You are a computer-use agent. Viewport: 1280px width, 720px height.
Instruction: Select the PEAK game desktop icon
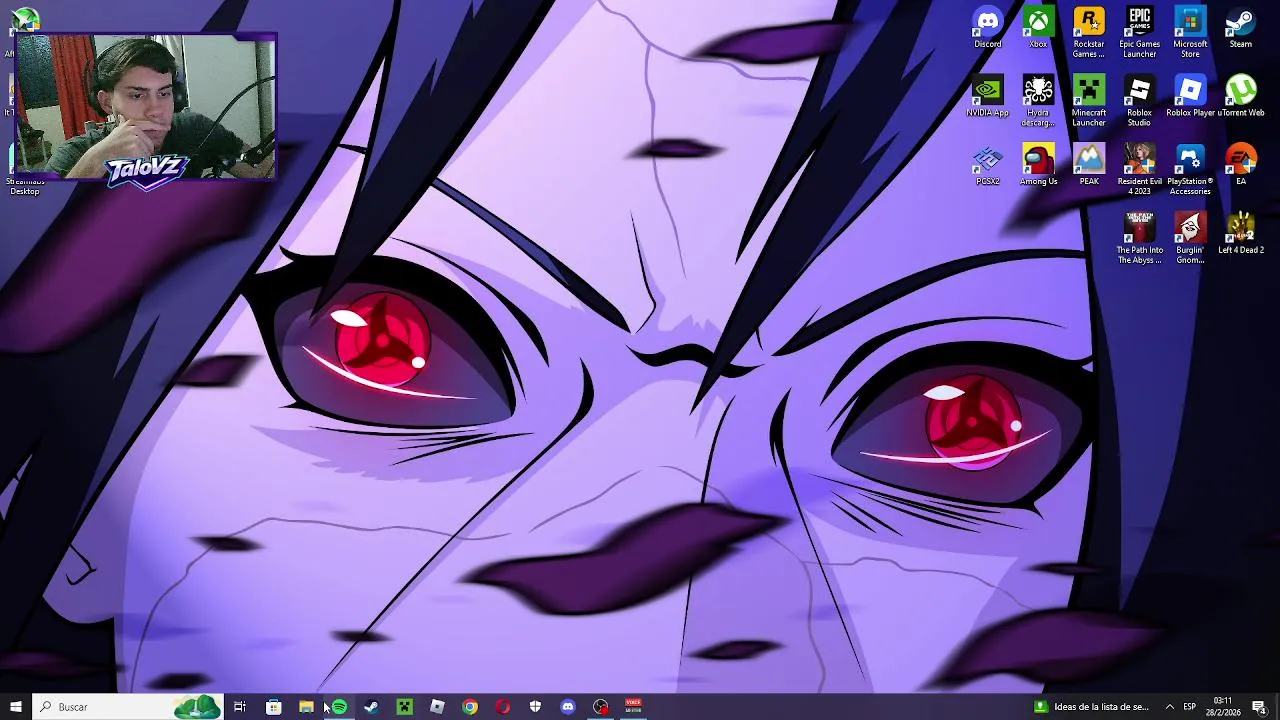pyautogui.click(x=1089, y=165)
